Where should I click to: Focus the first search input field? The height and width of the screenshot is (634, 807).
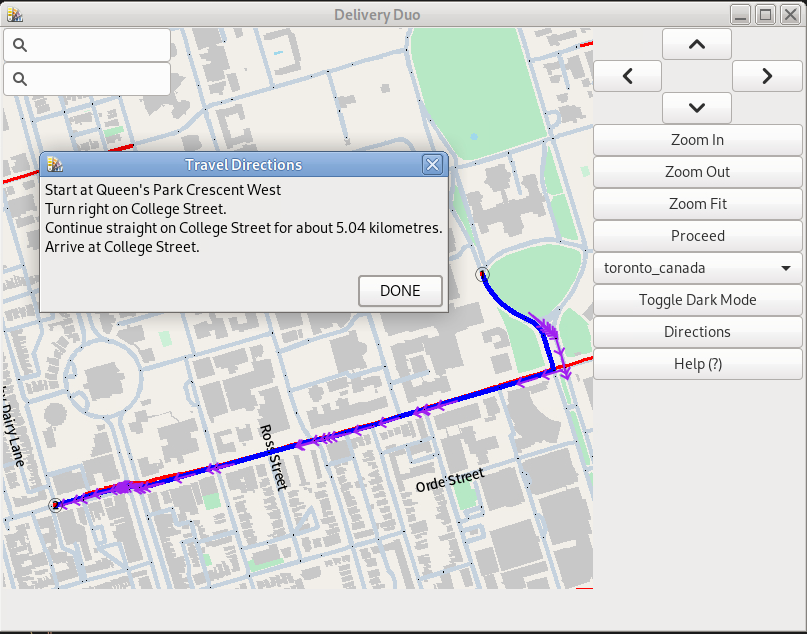97,45
